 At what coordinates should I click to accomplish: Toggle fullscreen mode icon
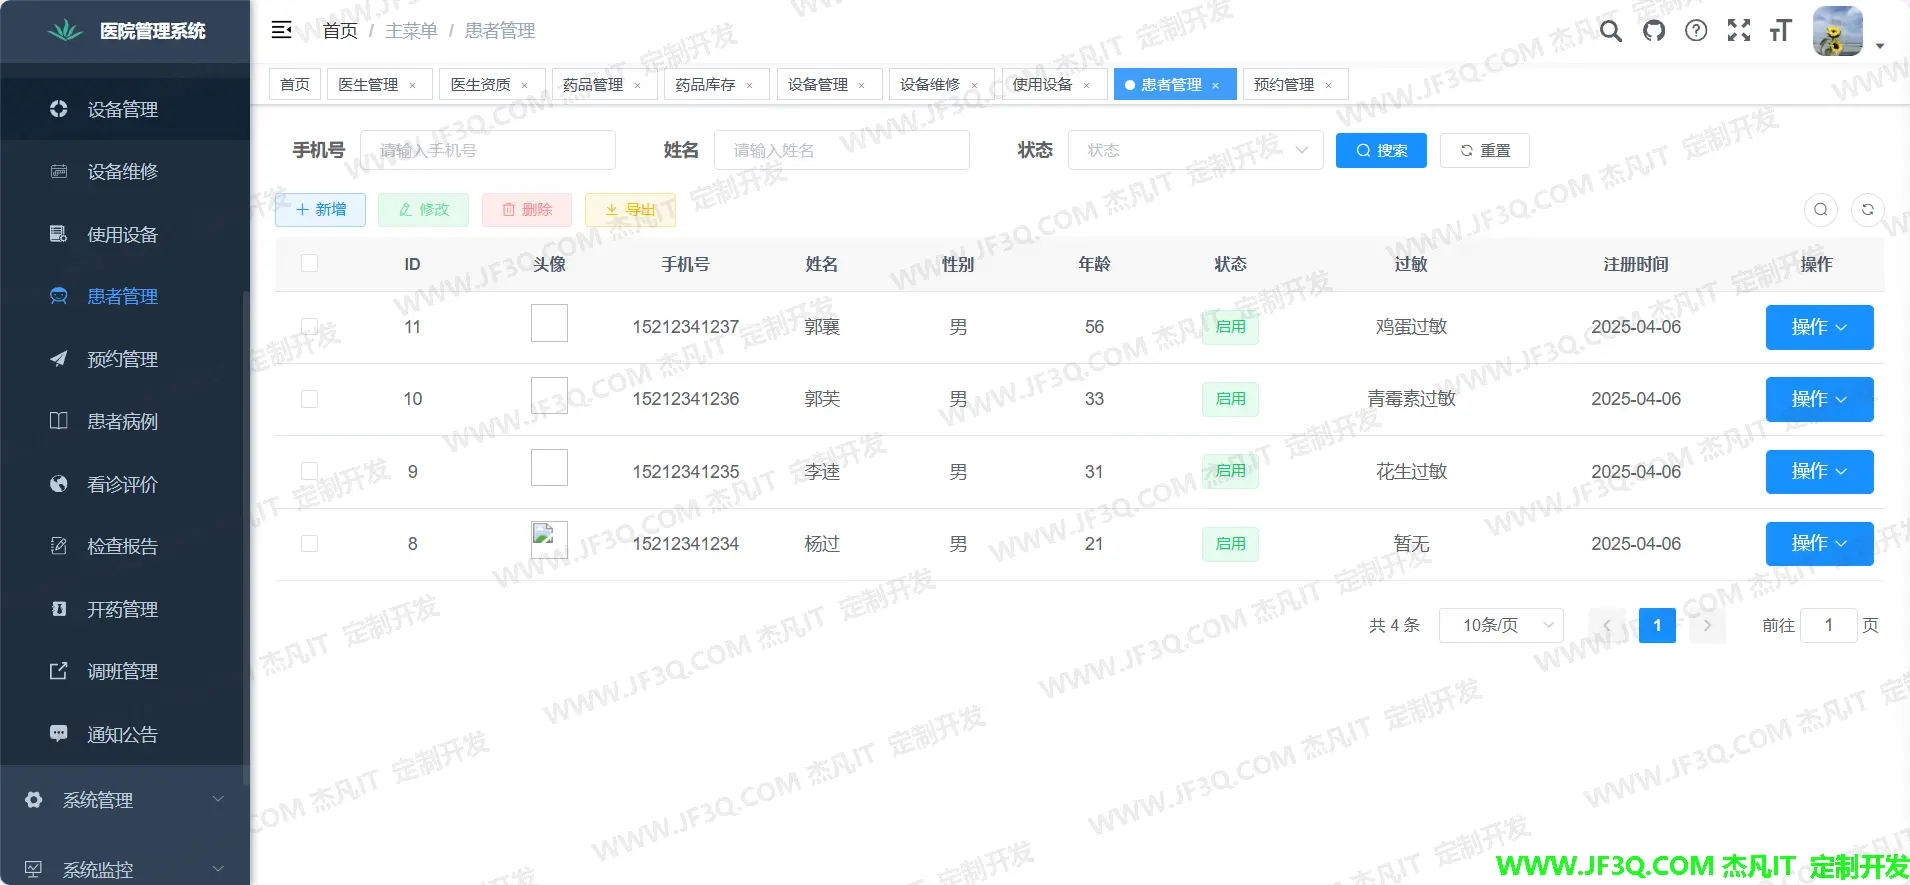pyautogui.click(x=1739, y=31)
